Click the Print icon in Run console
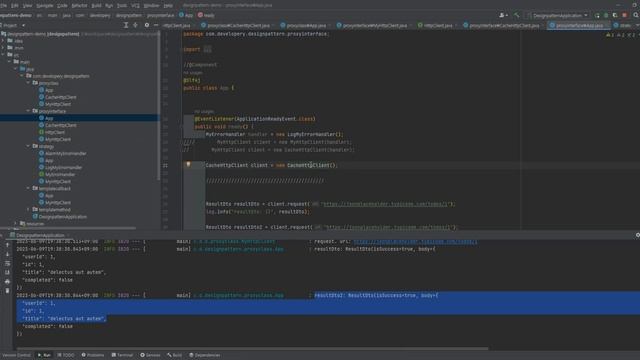 coord(7,281)
